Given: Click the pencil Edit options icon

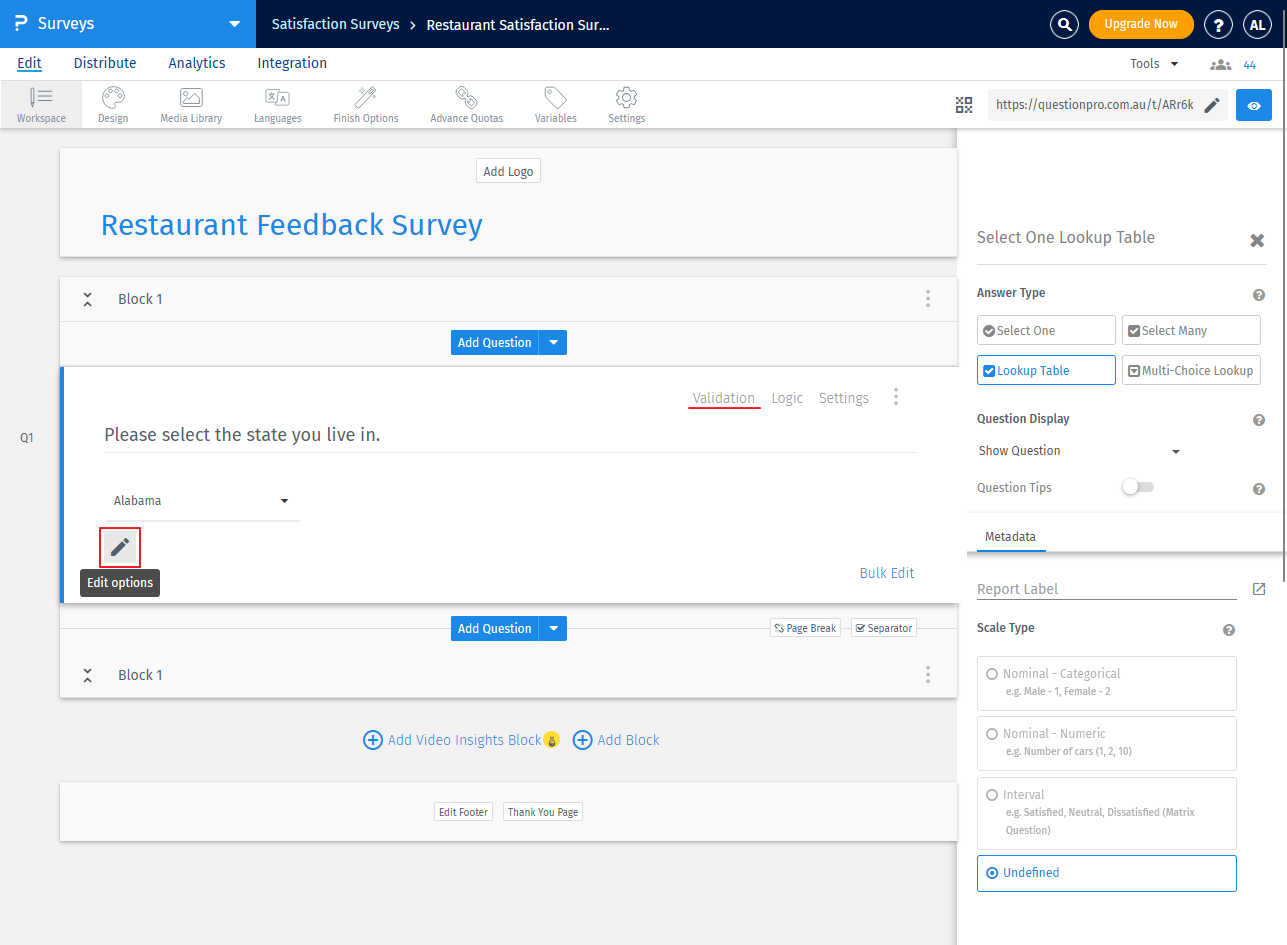Looking at the screenshot, I should coord(120,547).
